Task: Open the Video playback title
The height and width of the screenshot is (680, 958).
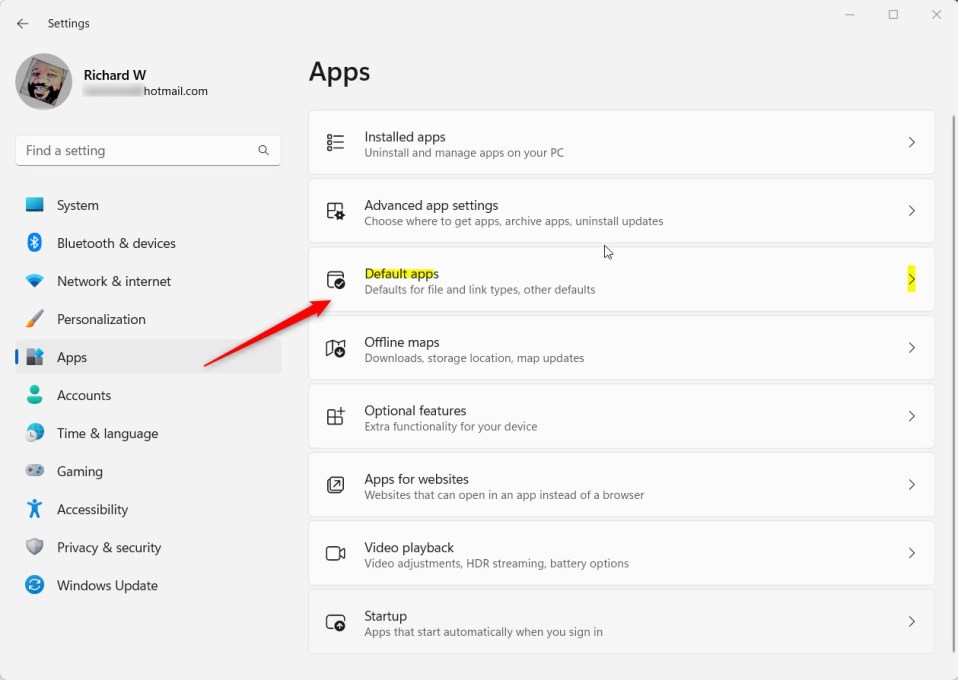Action: pyautogui.click(x=409, y=547)
